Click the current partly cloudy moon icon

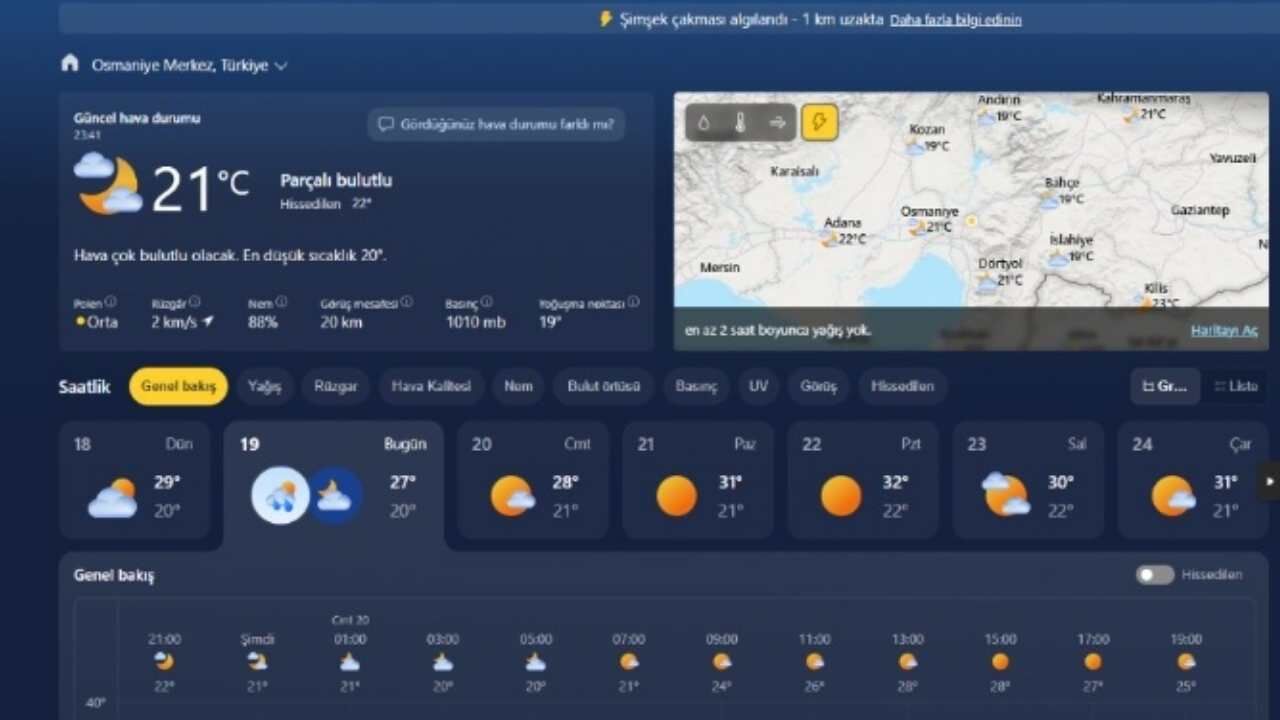tap(108, 184)
